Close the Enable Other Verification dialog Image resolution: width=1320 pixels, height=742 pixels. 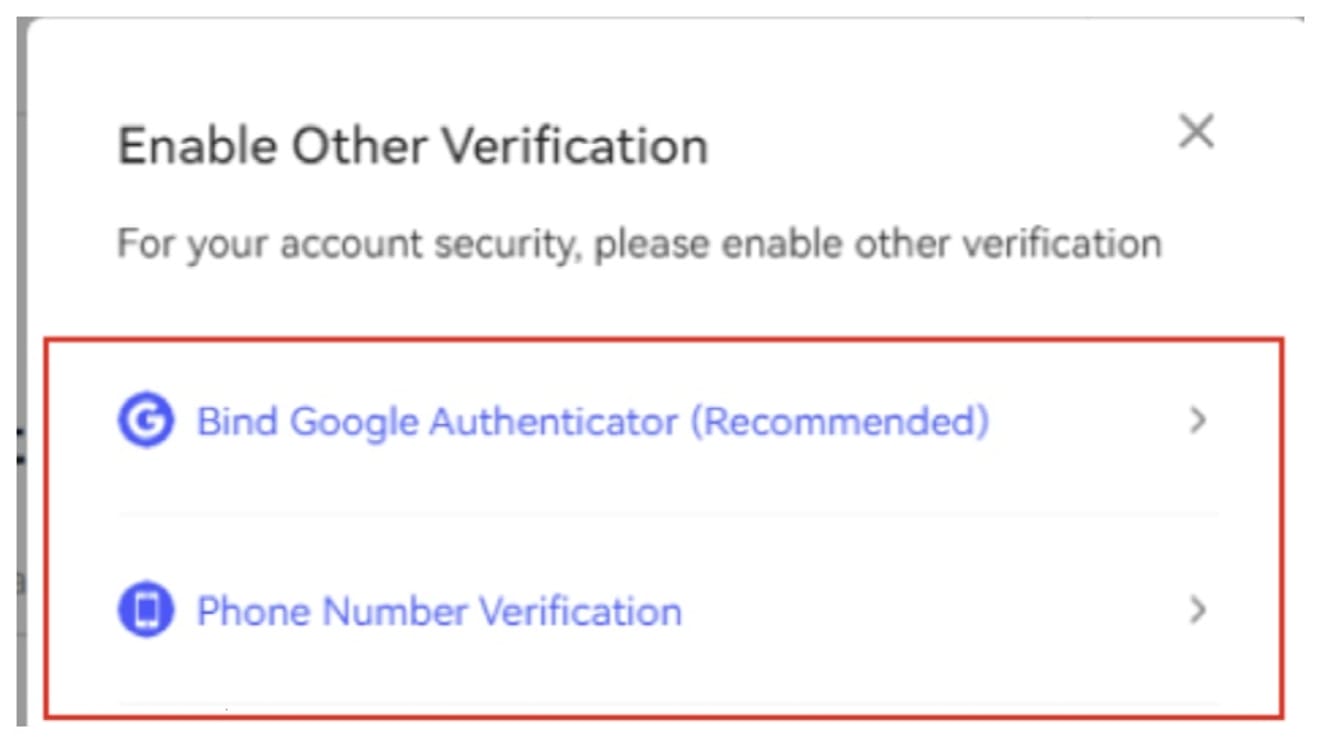1196,131
